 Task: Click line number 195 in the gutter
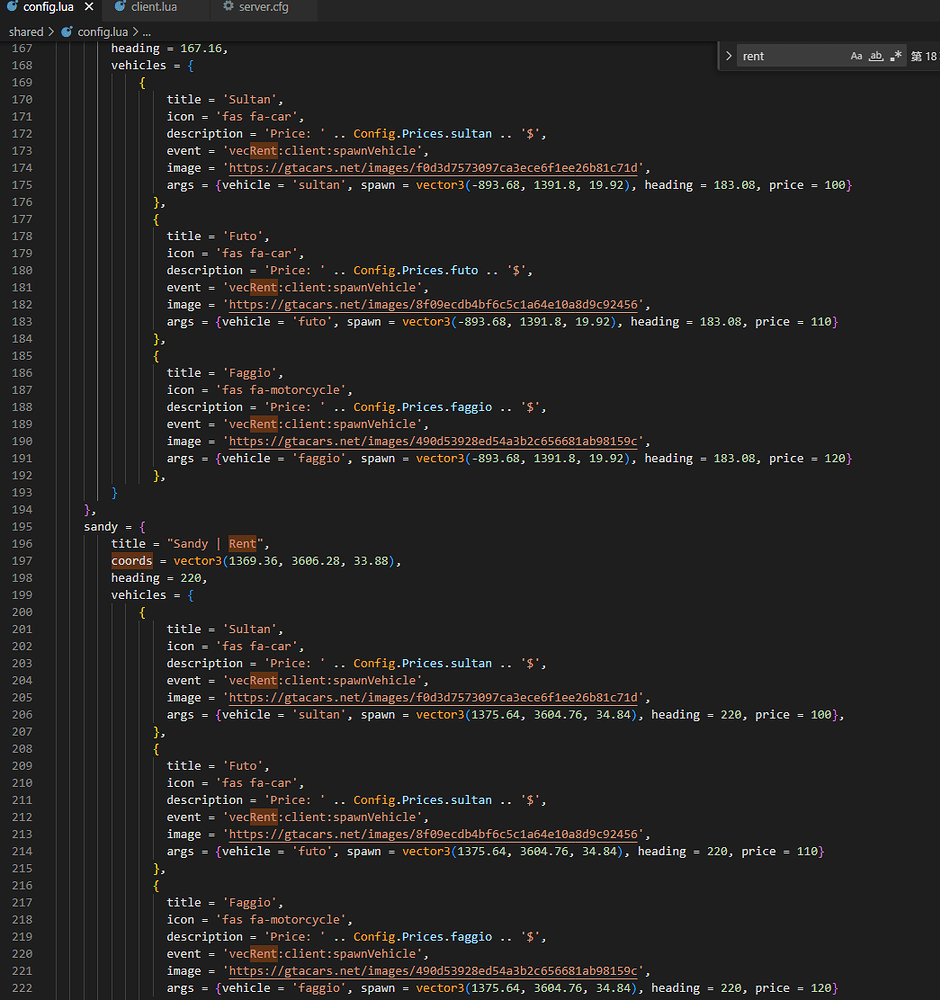[22, 527]
